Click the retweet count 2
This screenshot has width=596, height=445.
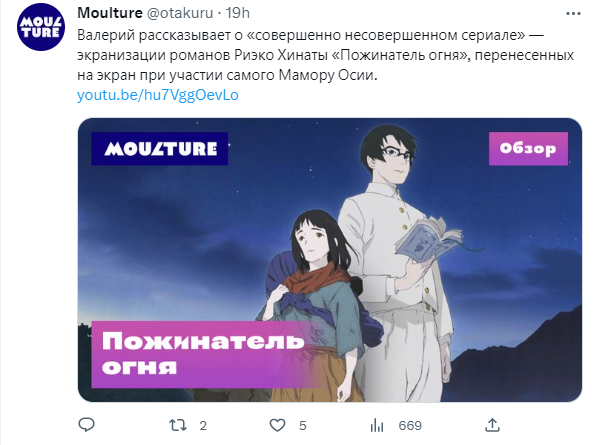click(203, 426)
